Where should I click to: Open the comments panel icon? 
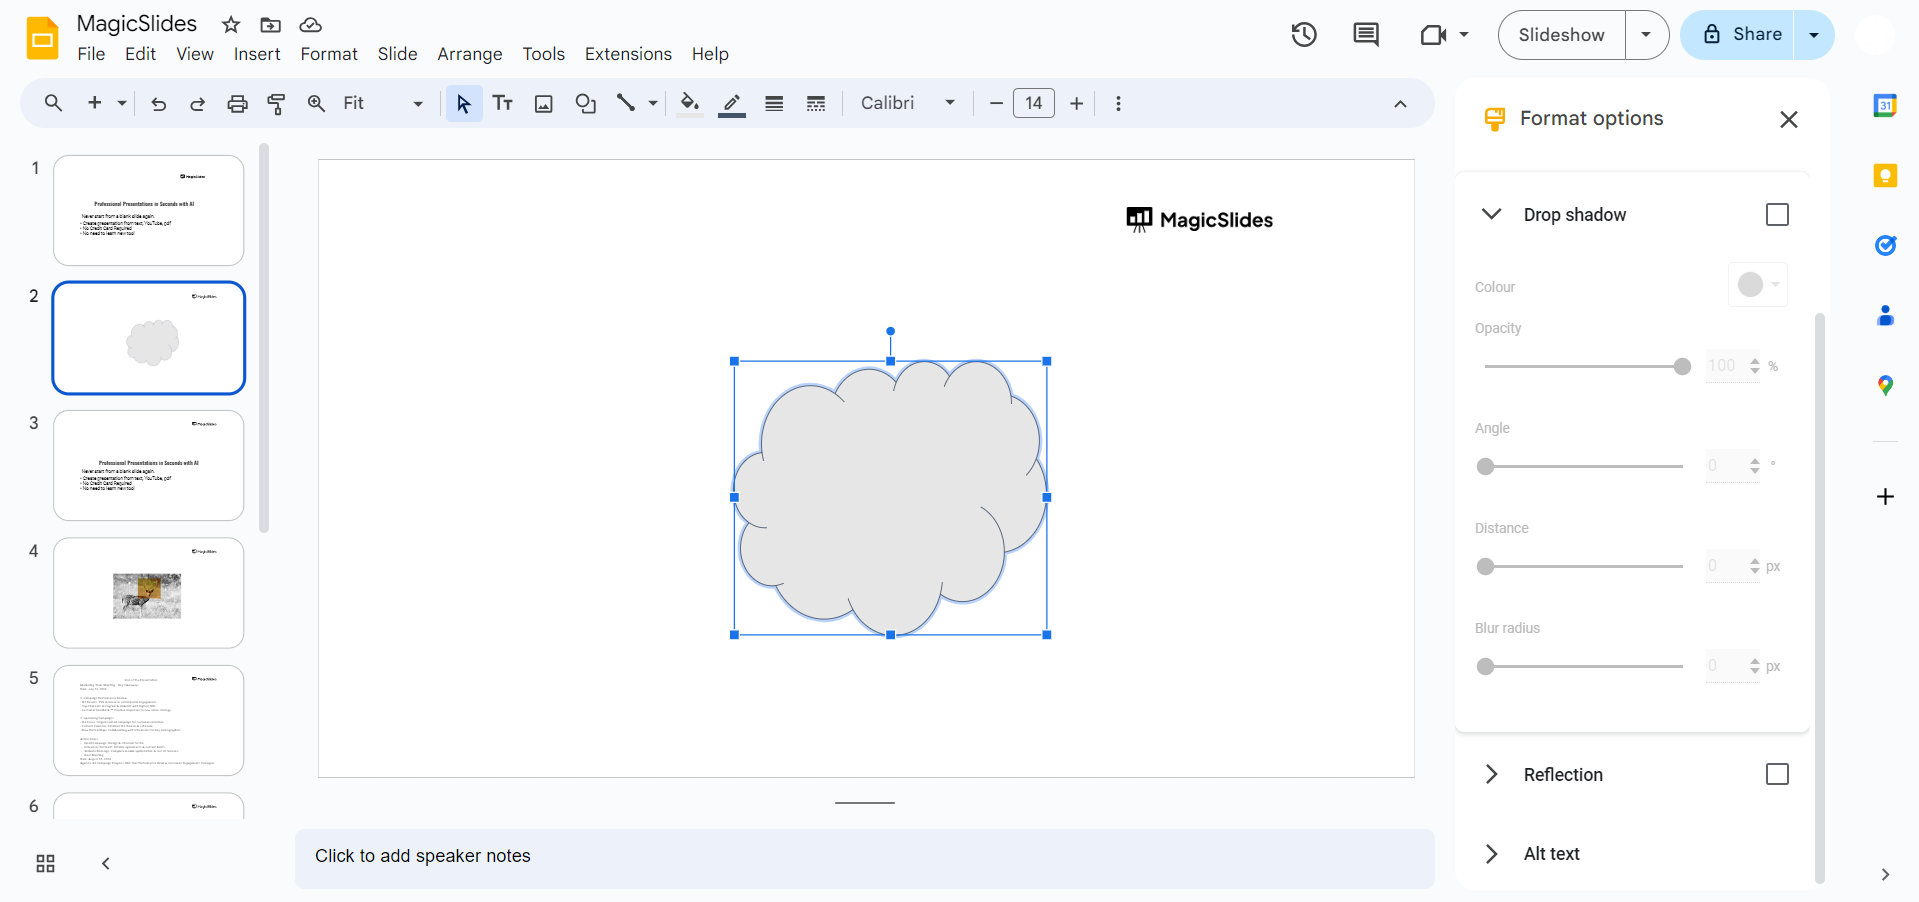[x=1365, y=35]
